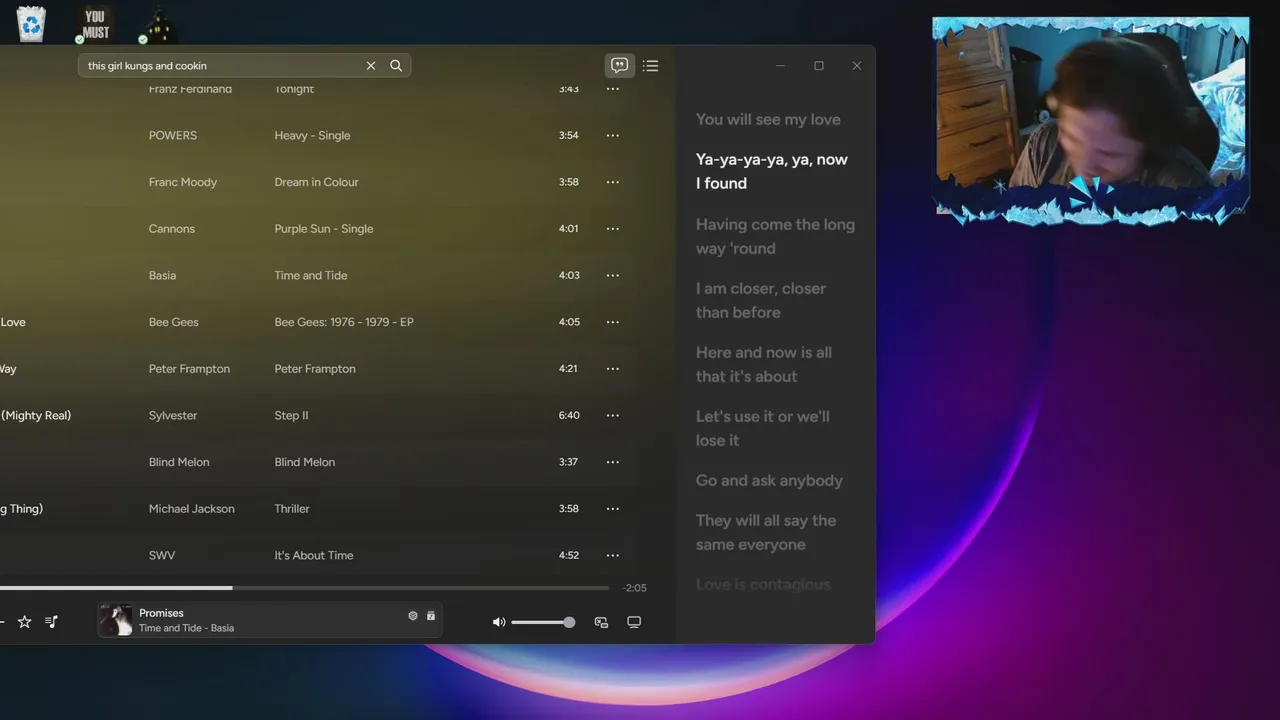This screenshot has width=1280, height=720.
Task: Open the album Step II
Action: [291, 416]
